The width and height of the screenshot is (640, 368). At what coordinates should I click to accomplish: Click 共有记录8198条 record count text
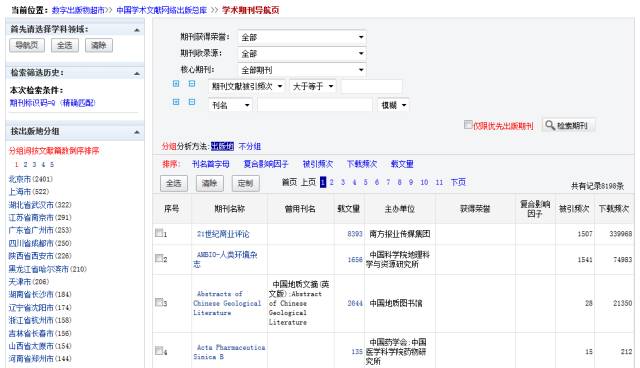pos(597,186)
